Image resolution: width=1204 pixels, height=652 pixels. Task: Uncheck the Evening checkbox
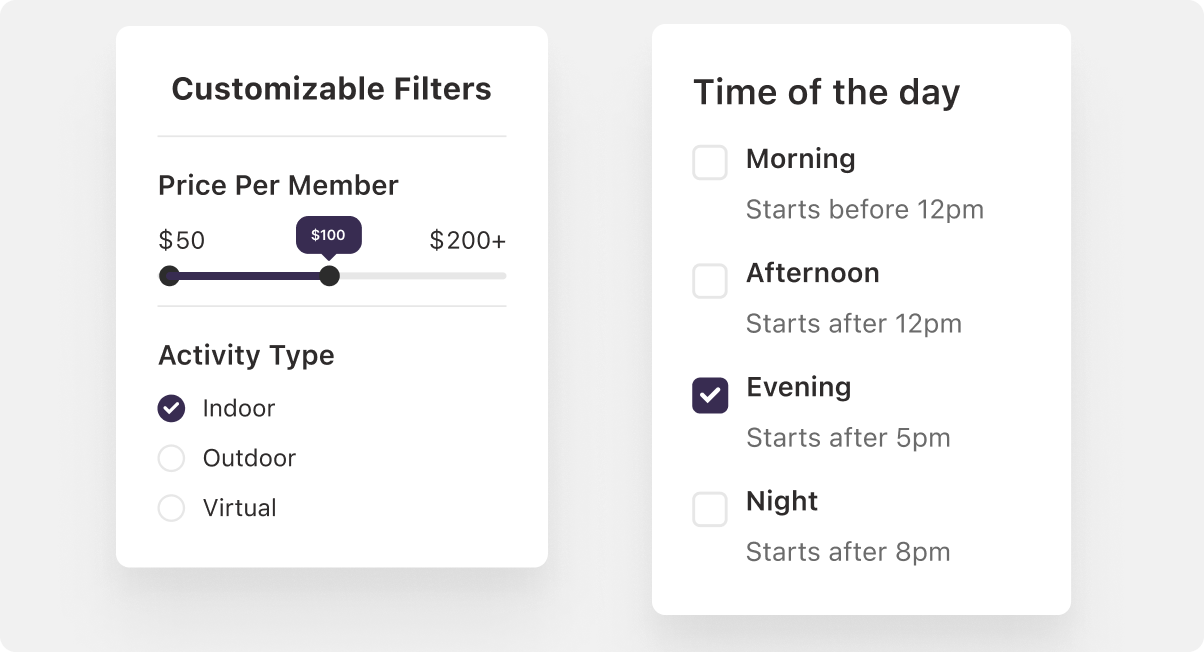(x=710, y=395)
